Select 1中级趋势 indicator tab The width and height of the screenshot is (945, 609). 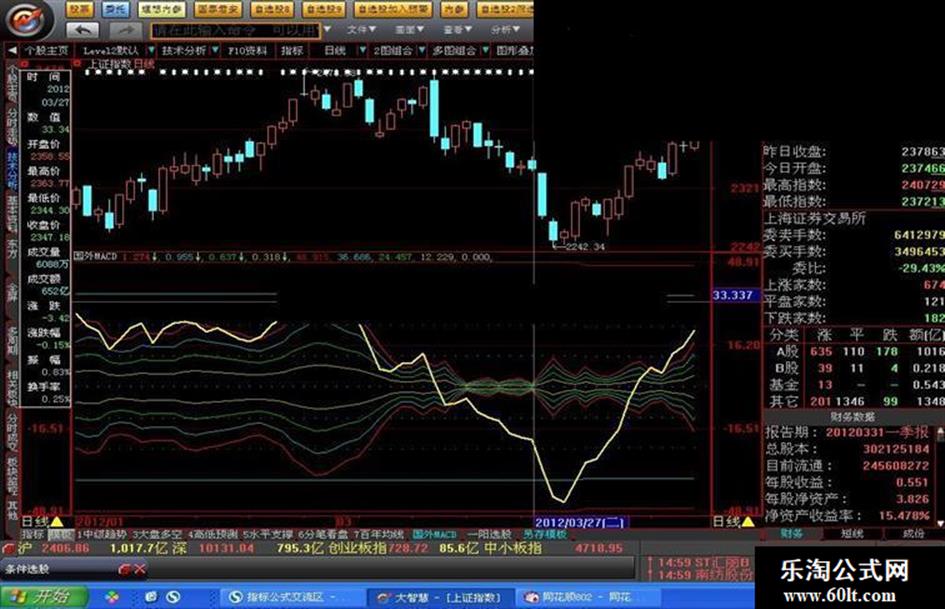(x=102, y=534)
